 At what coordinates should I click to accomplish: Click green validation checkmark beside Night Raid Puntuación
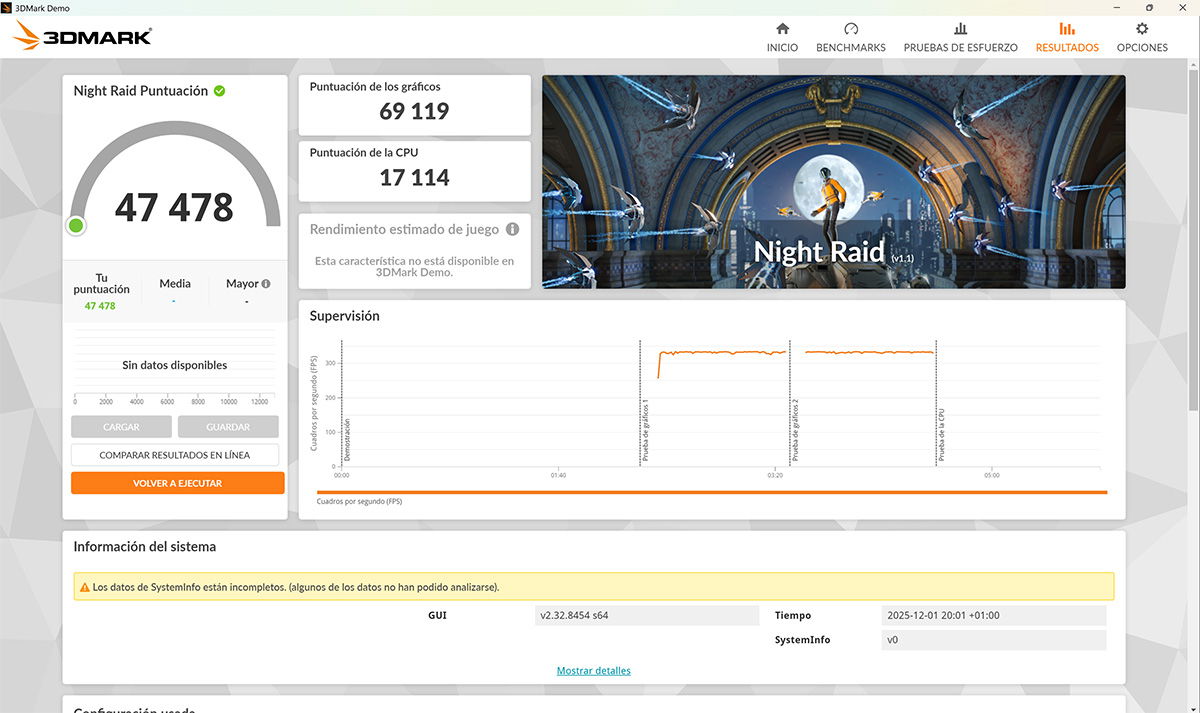[x=219, y=91]
